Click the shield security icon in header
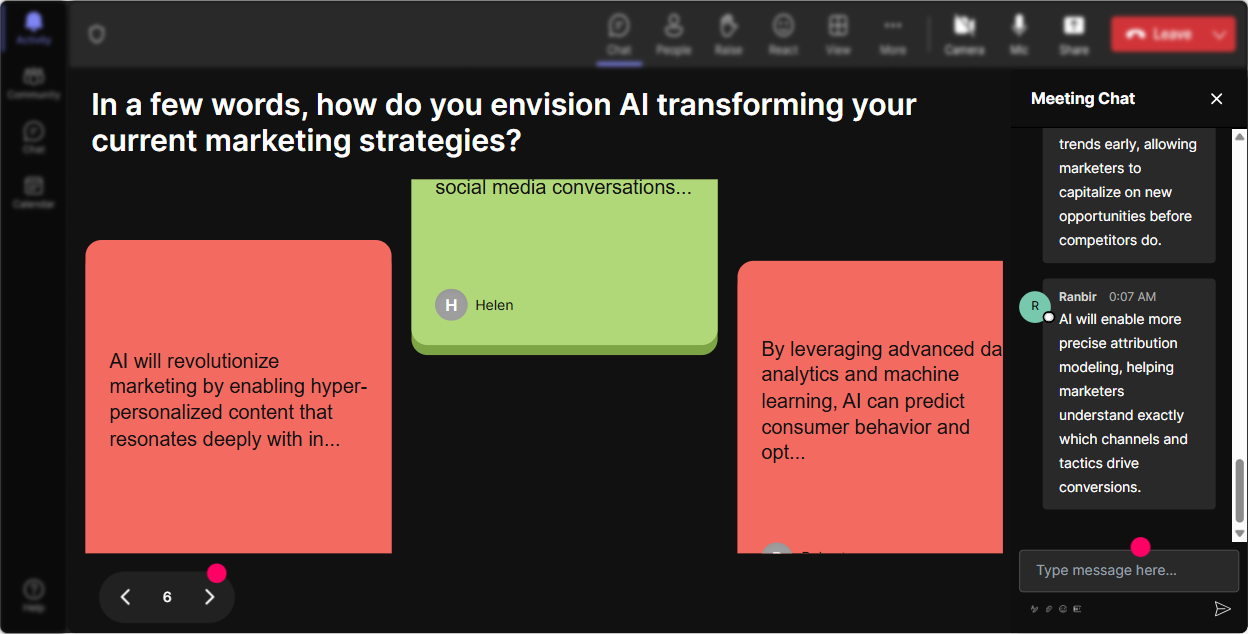This screenshot has width=1248, height=634. [96, 34]
